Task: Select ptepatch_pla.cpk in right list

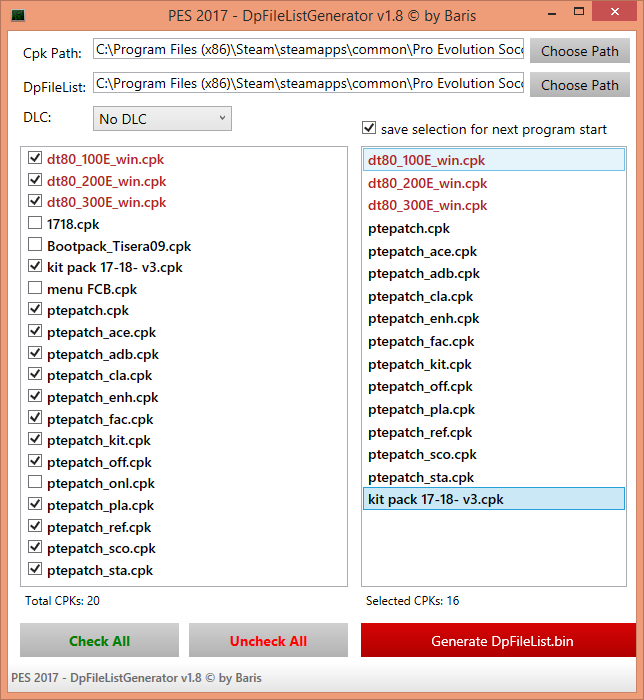Action: [x=494, y=409]
